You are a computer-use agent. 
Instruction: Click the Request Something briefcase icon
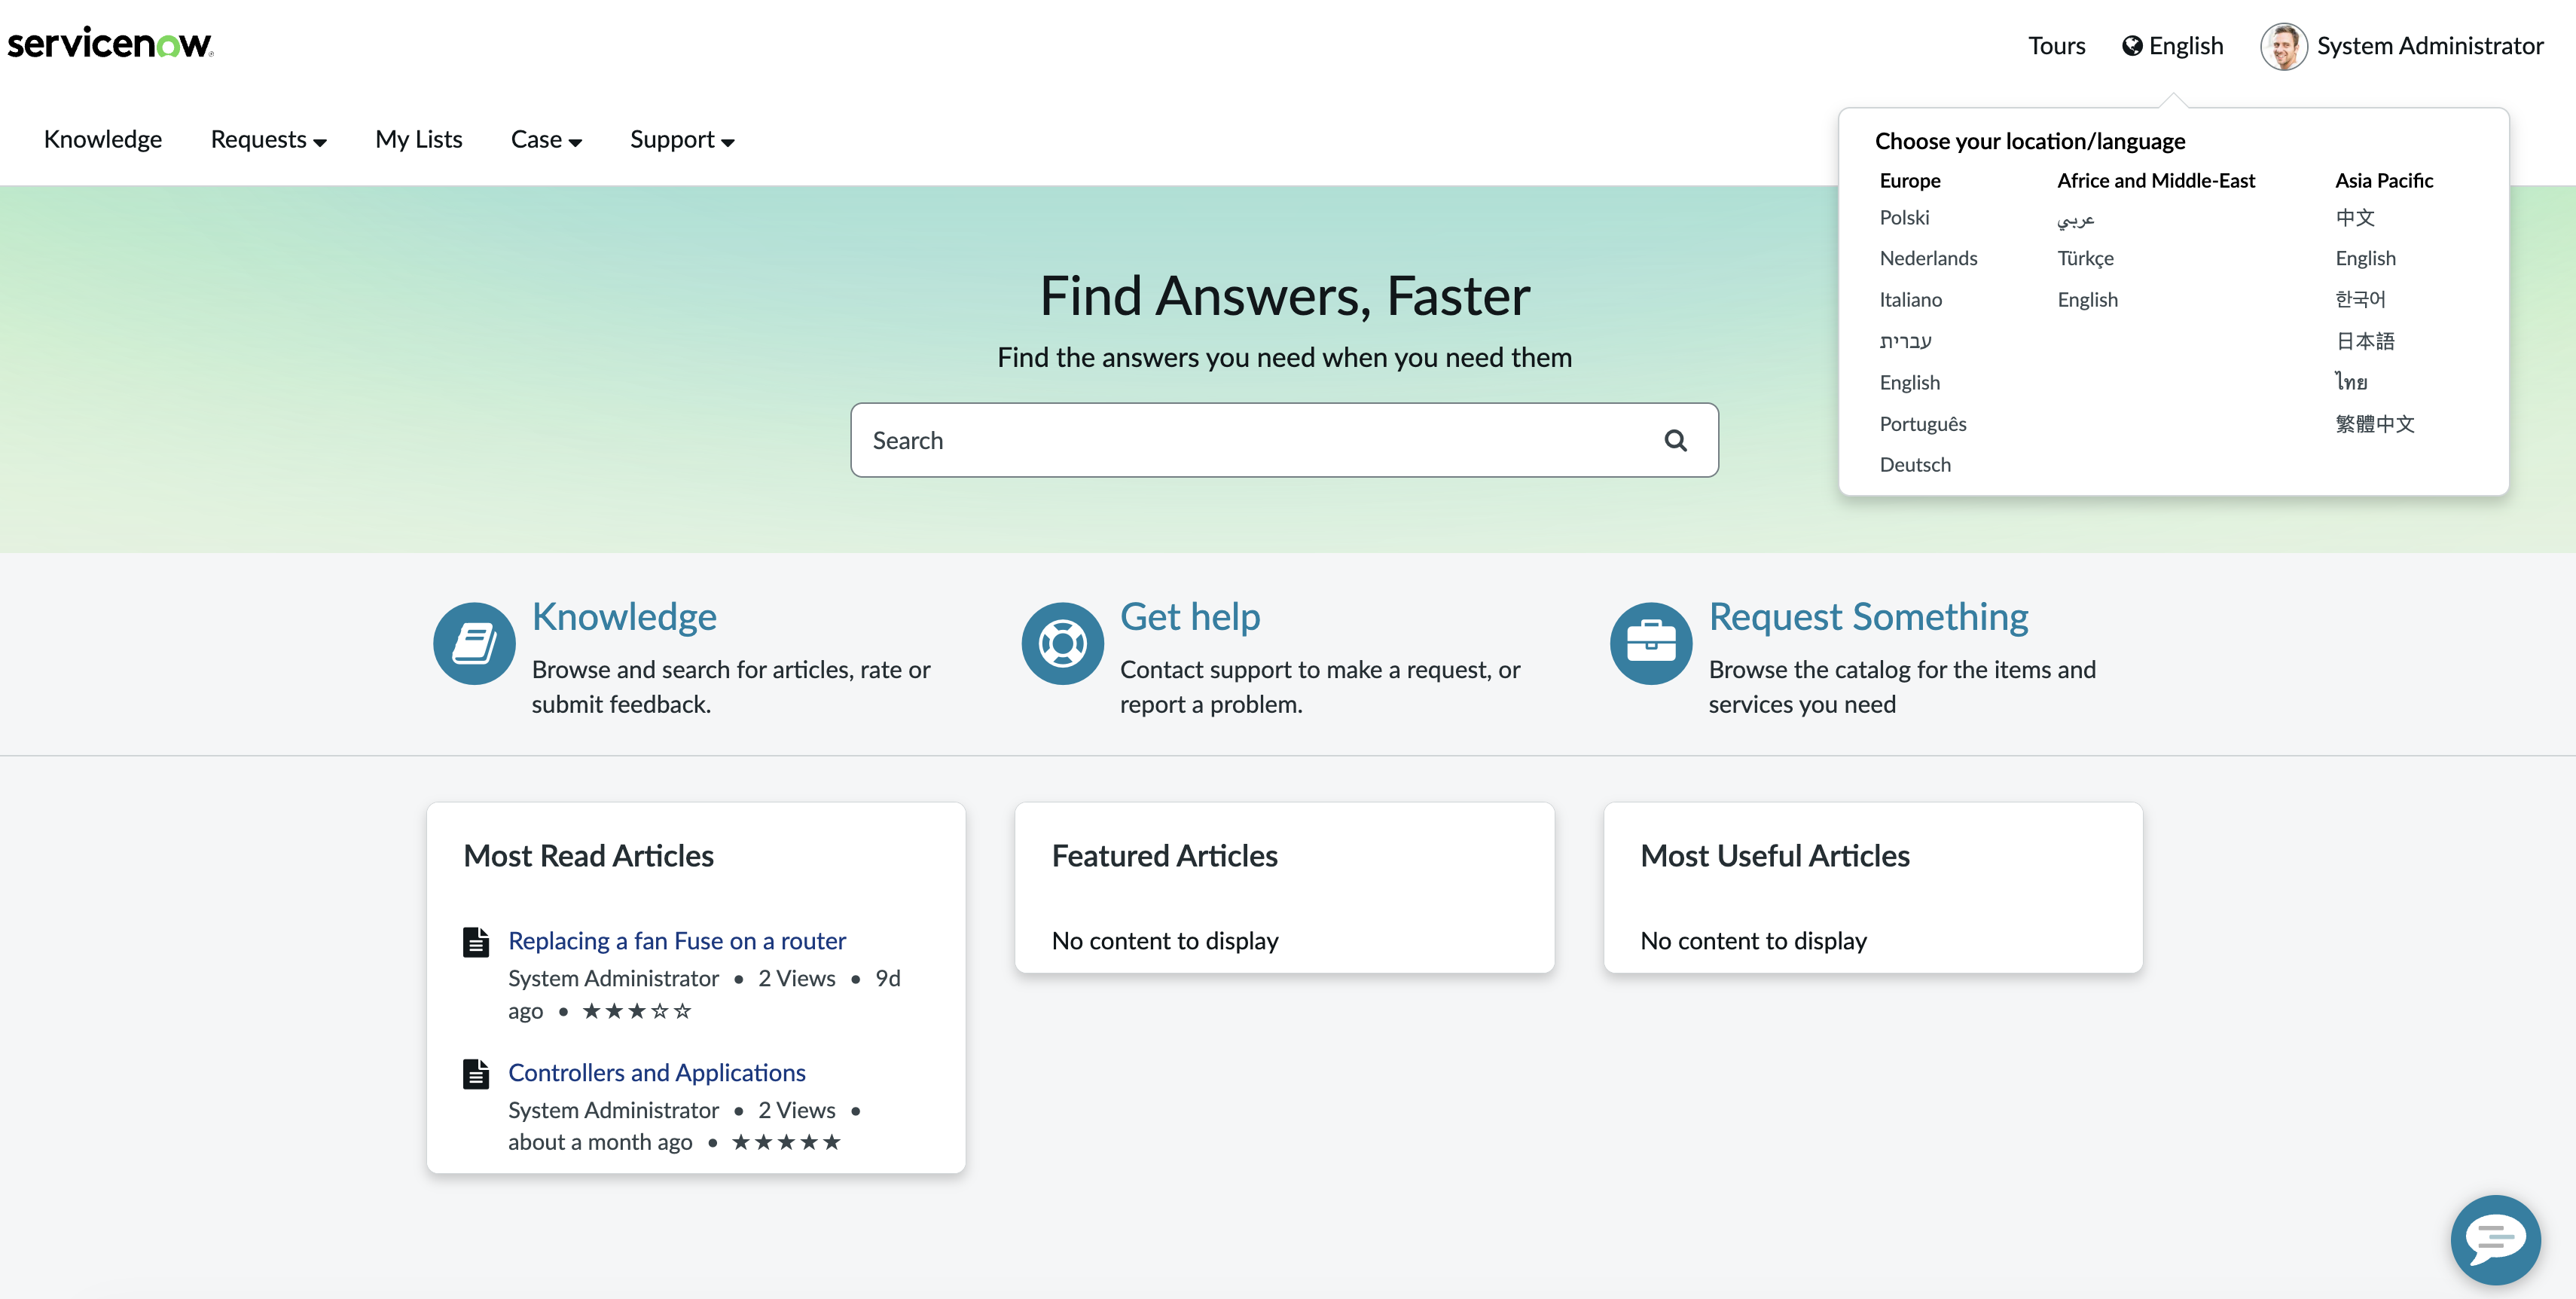[x=1651, y=643]
